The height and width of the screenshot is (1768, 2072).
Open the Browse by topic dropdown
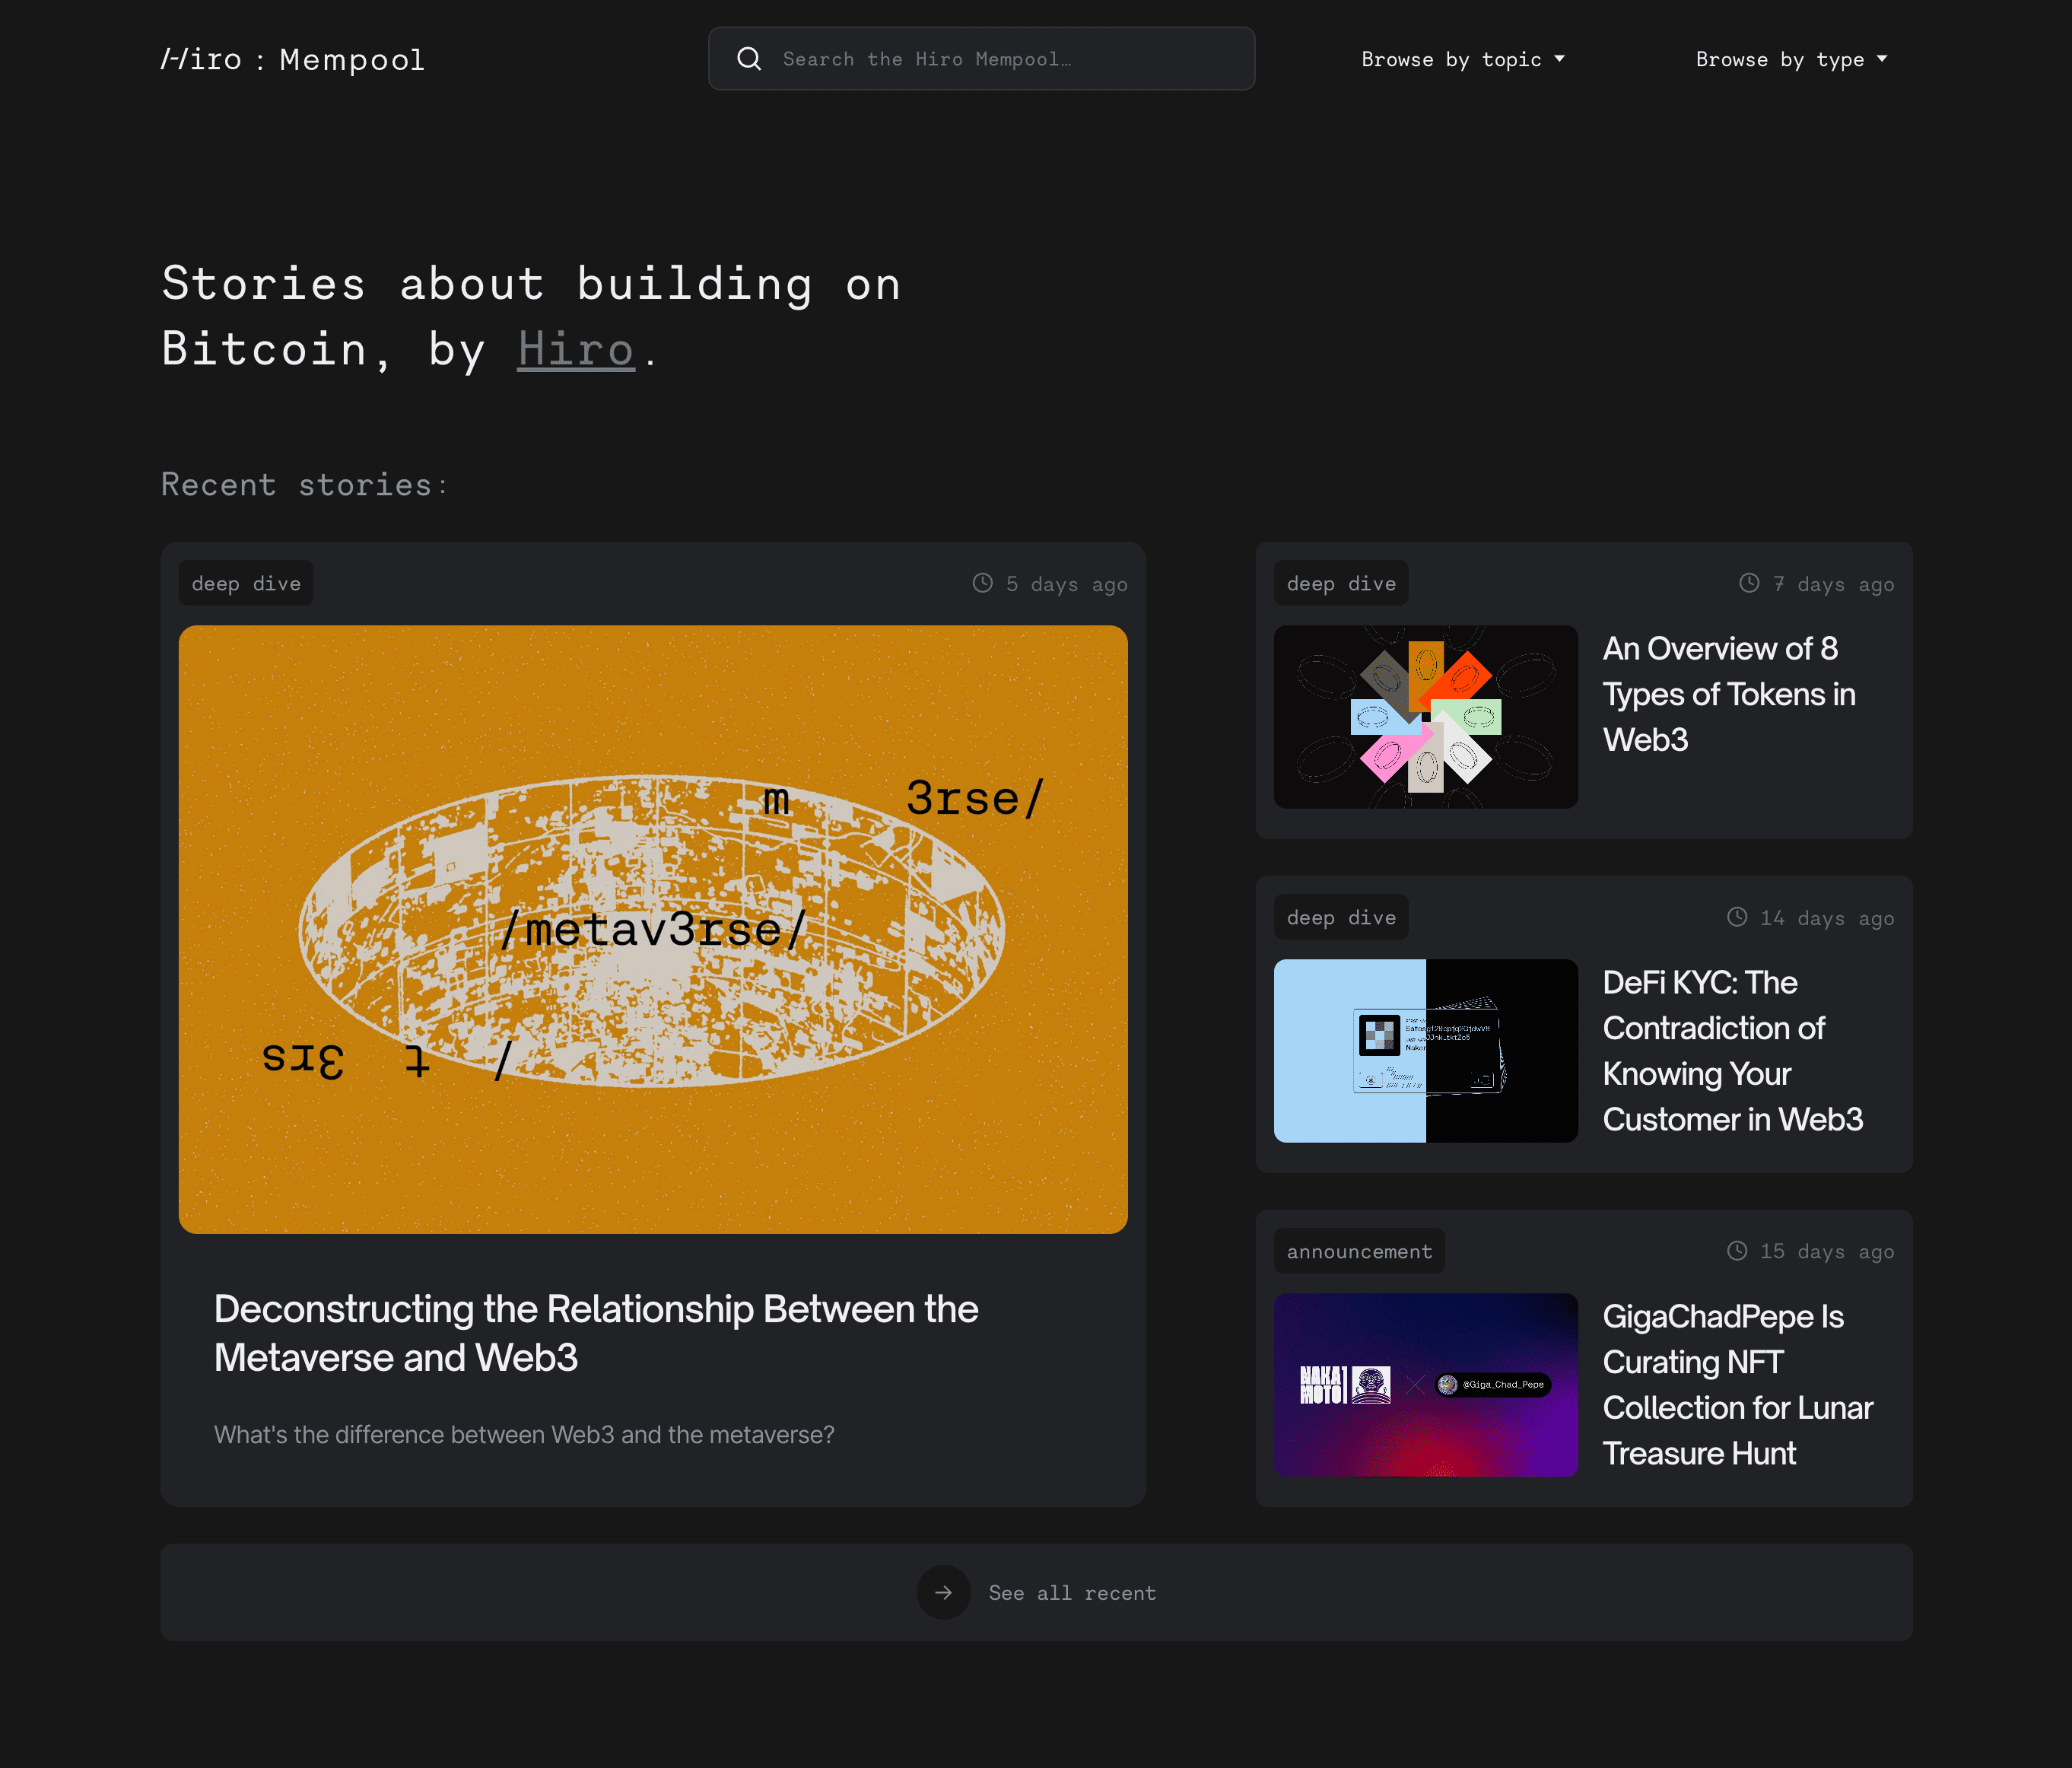1463,59
